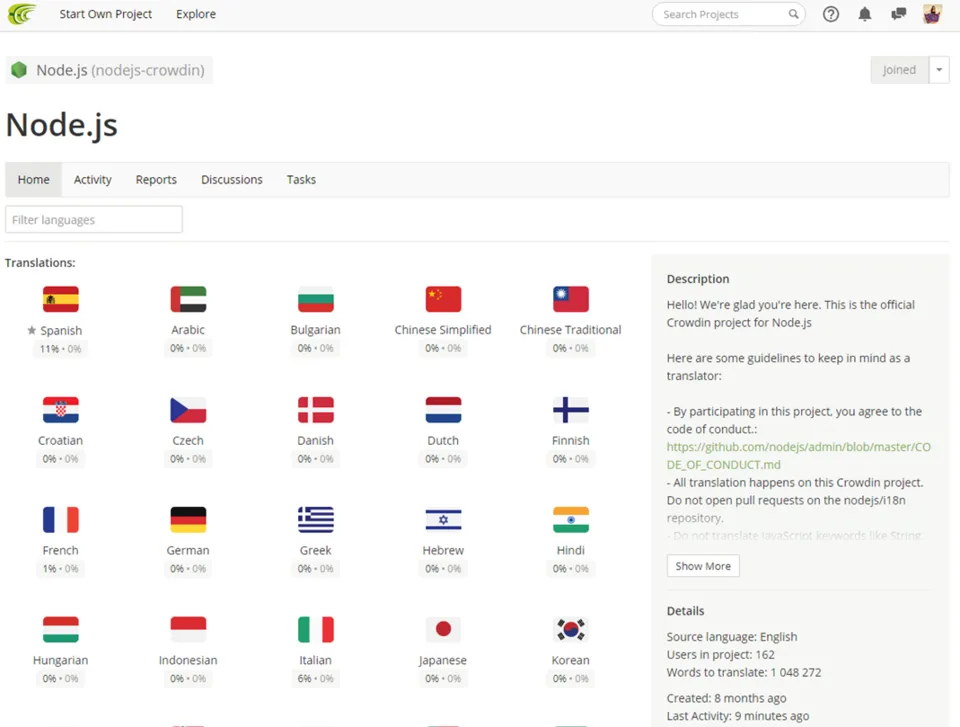Open the user profile avatar
This screenshot has height=727, width=960.
tap(932, 14)
